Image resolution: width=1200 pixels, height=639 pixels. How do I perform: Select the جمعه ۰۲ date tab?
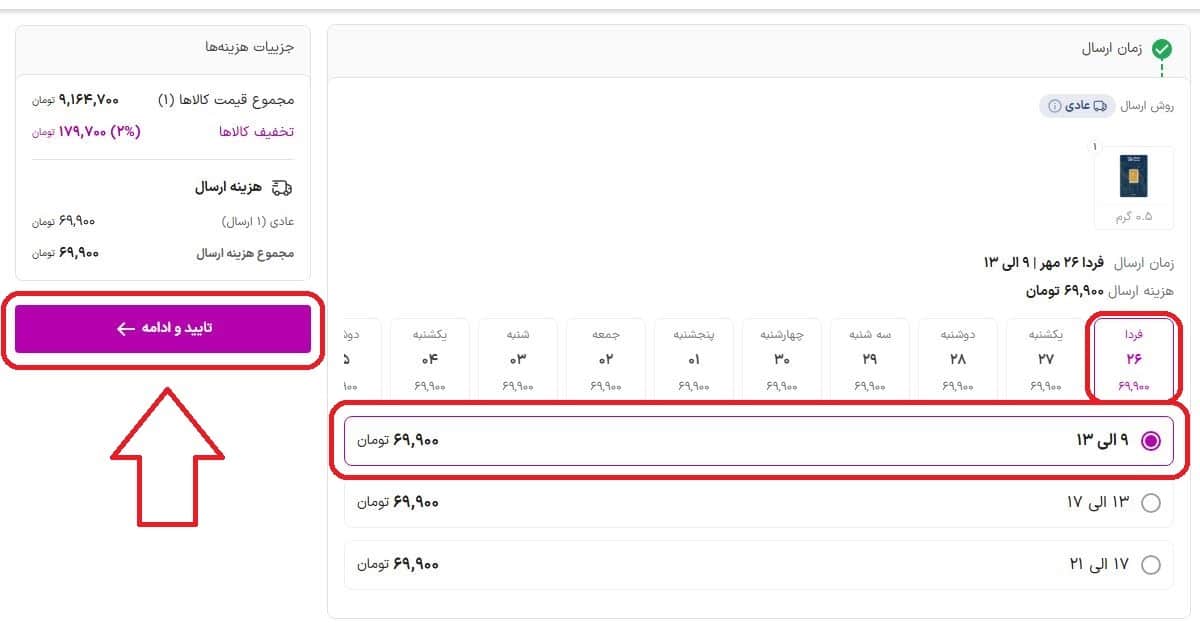pyautogui.click(x=605, y=355)
